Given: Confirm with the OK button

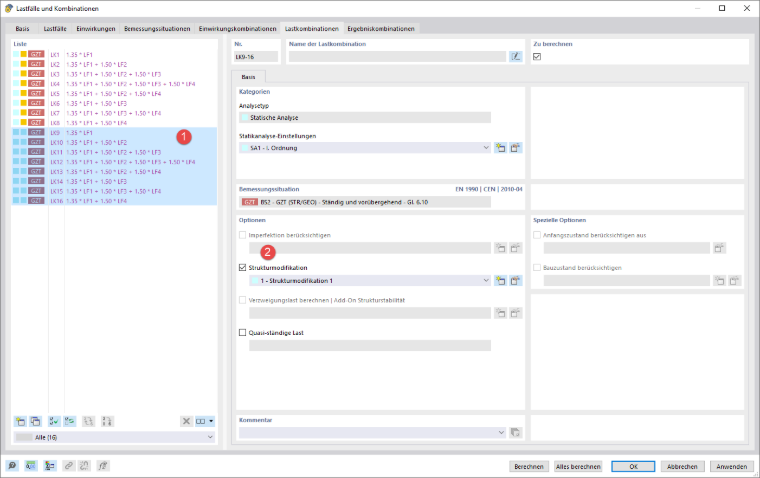Looking at the screenshot, I should [x=633, y=466].
